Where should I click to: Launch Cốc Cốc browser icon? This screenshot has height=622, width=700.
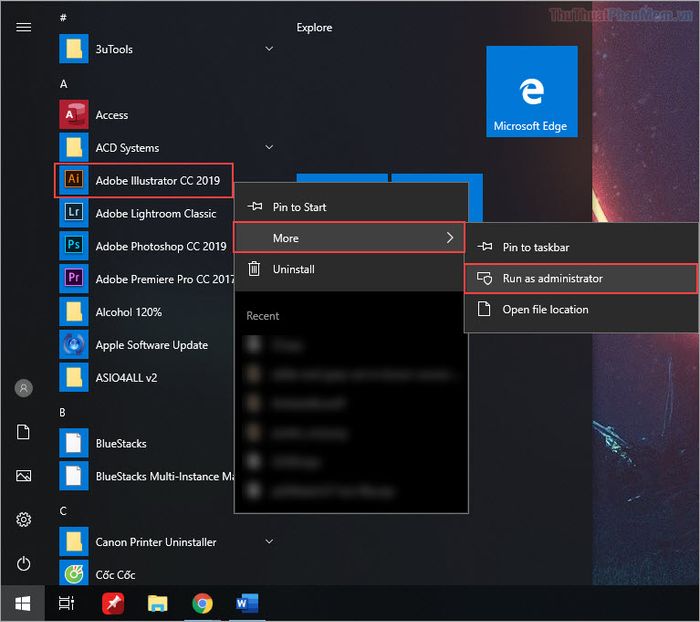[x=74, y=573]
